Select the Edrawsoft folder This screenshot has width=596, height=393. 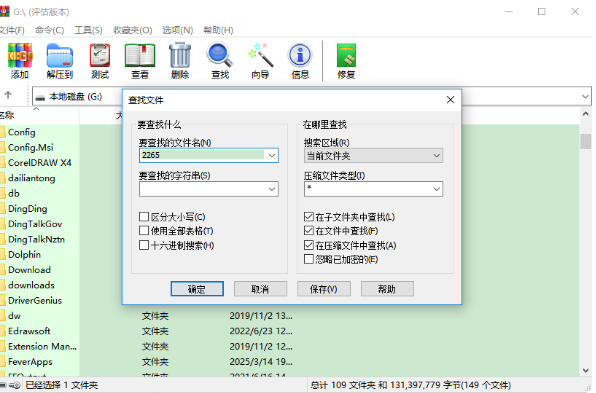(x=29, y=331)
